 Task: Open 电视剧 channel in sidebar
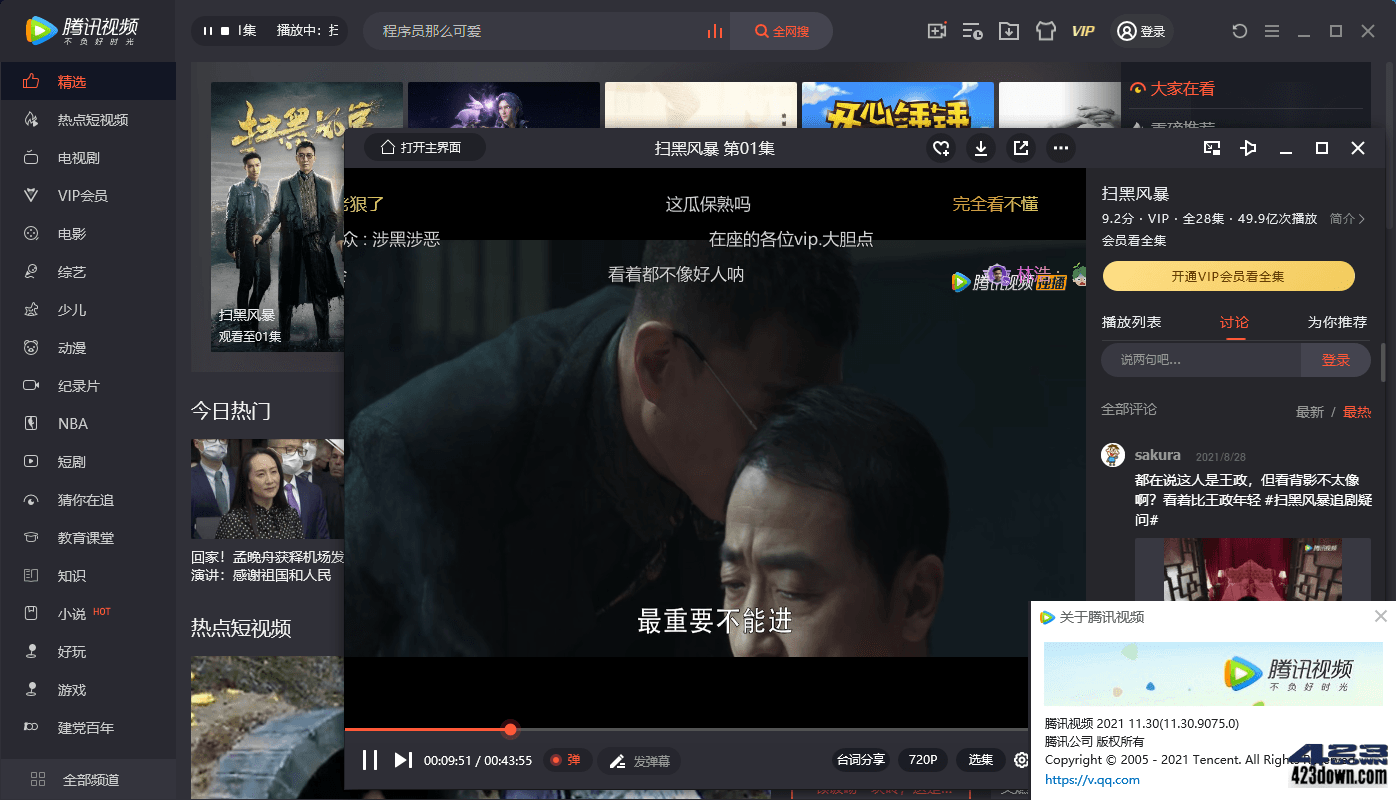click(x=88, y=158)
